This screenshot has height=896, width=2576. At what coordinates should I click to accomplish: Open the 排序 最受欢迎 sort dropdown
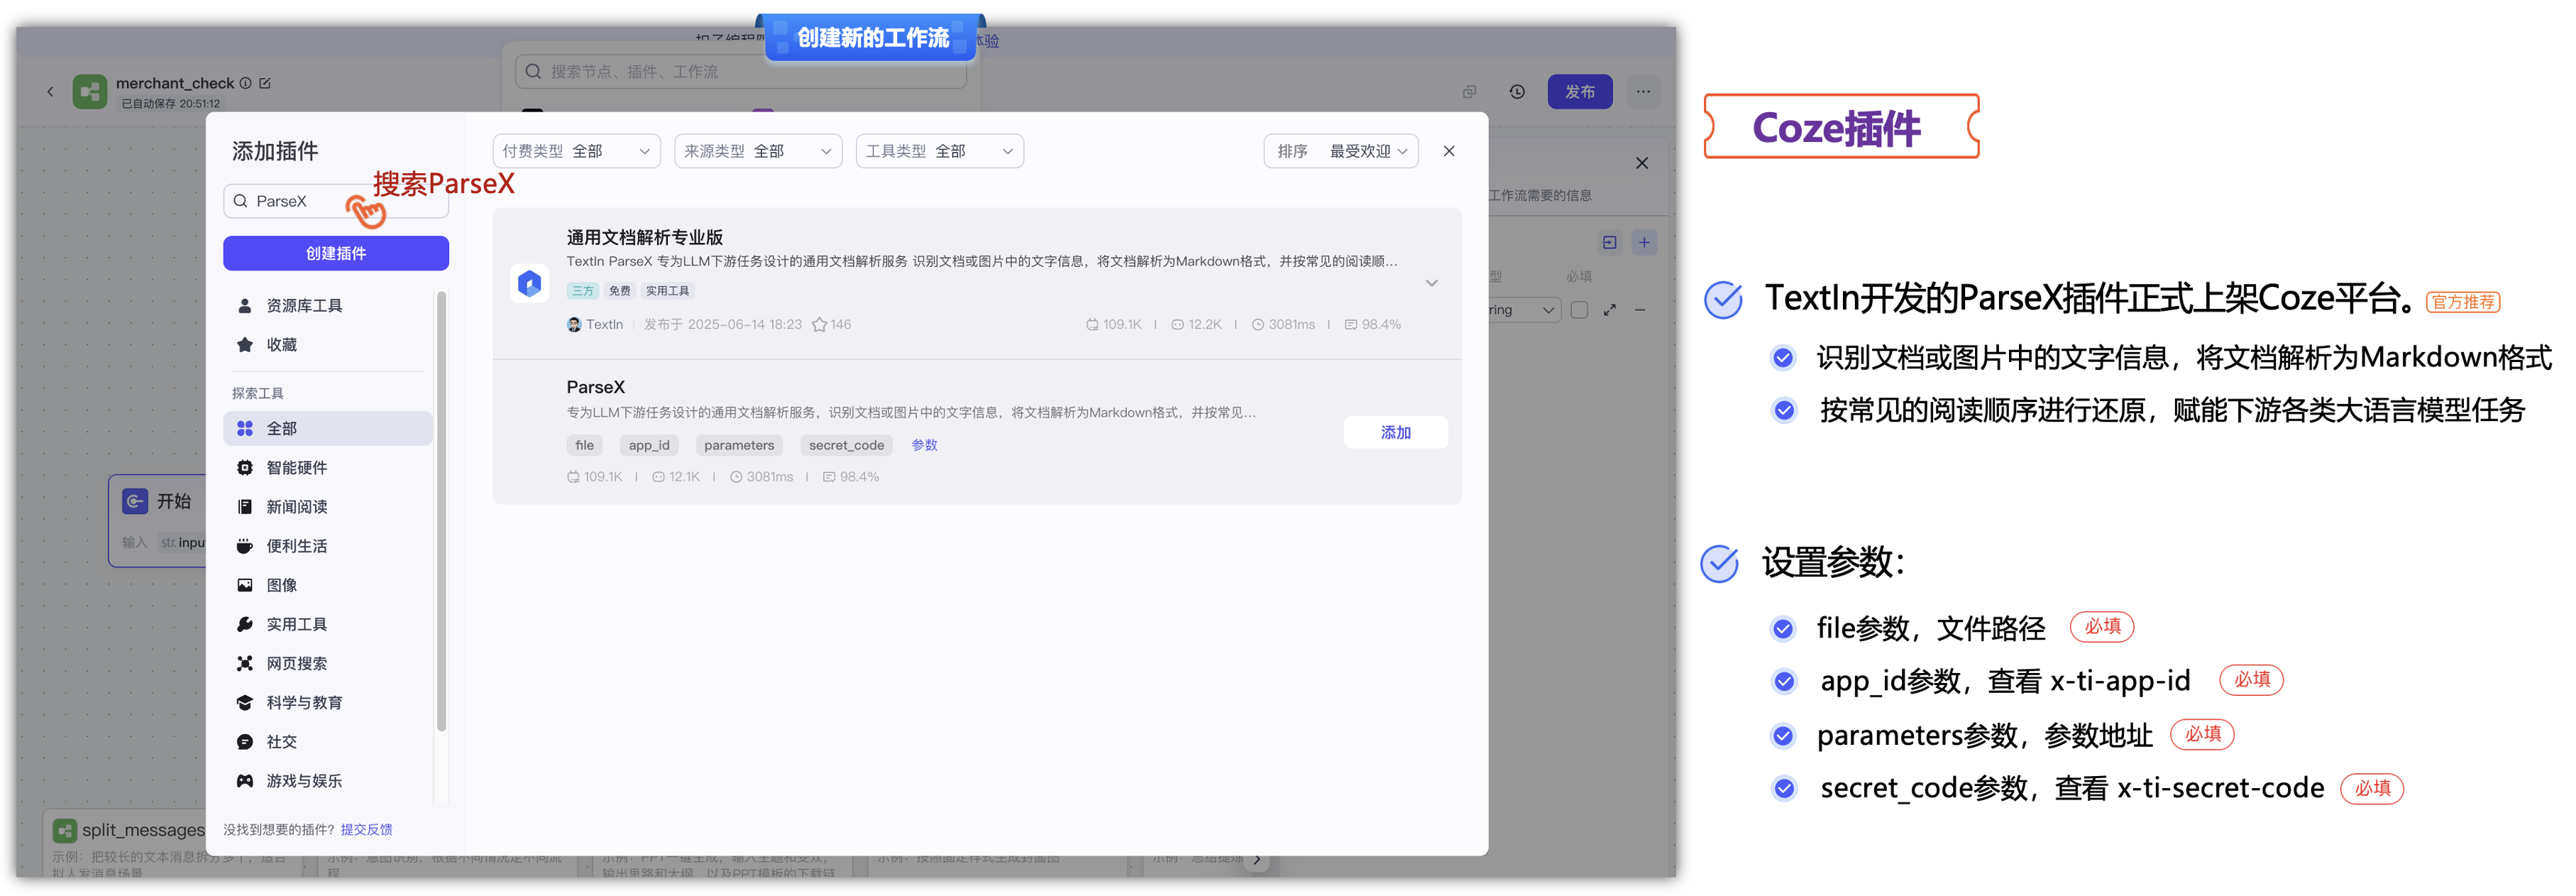click(x=1340, y=151)
